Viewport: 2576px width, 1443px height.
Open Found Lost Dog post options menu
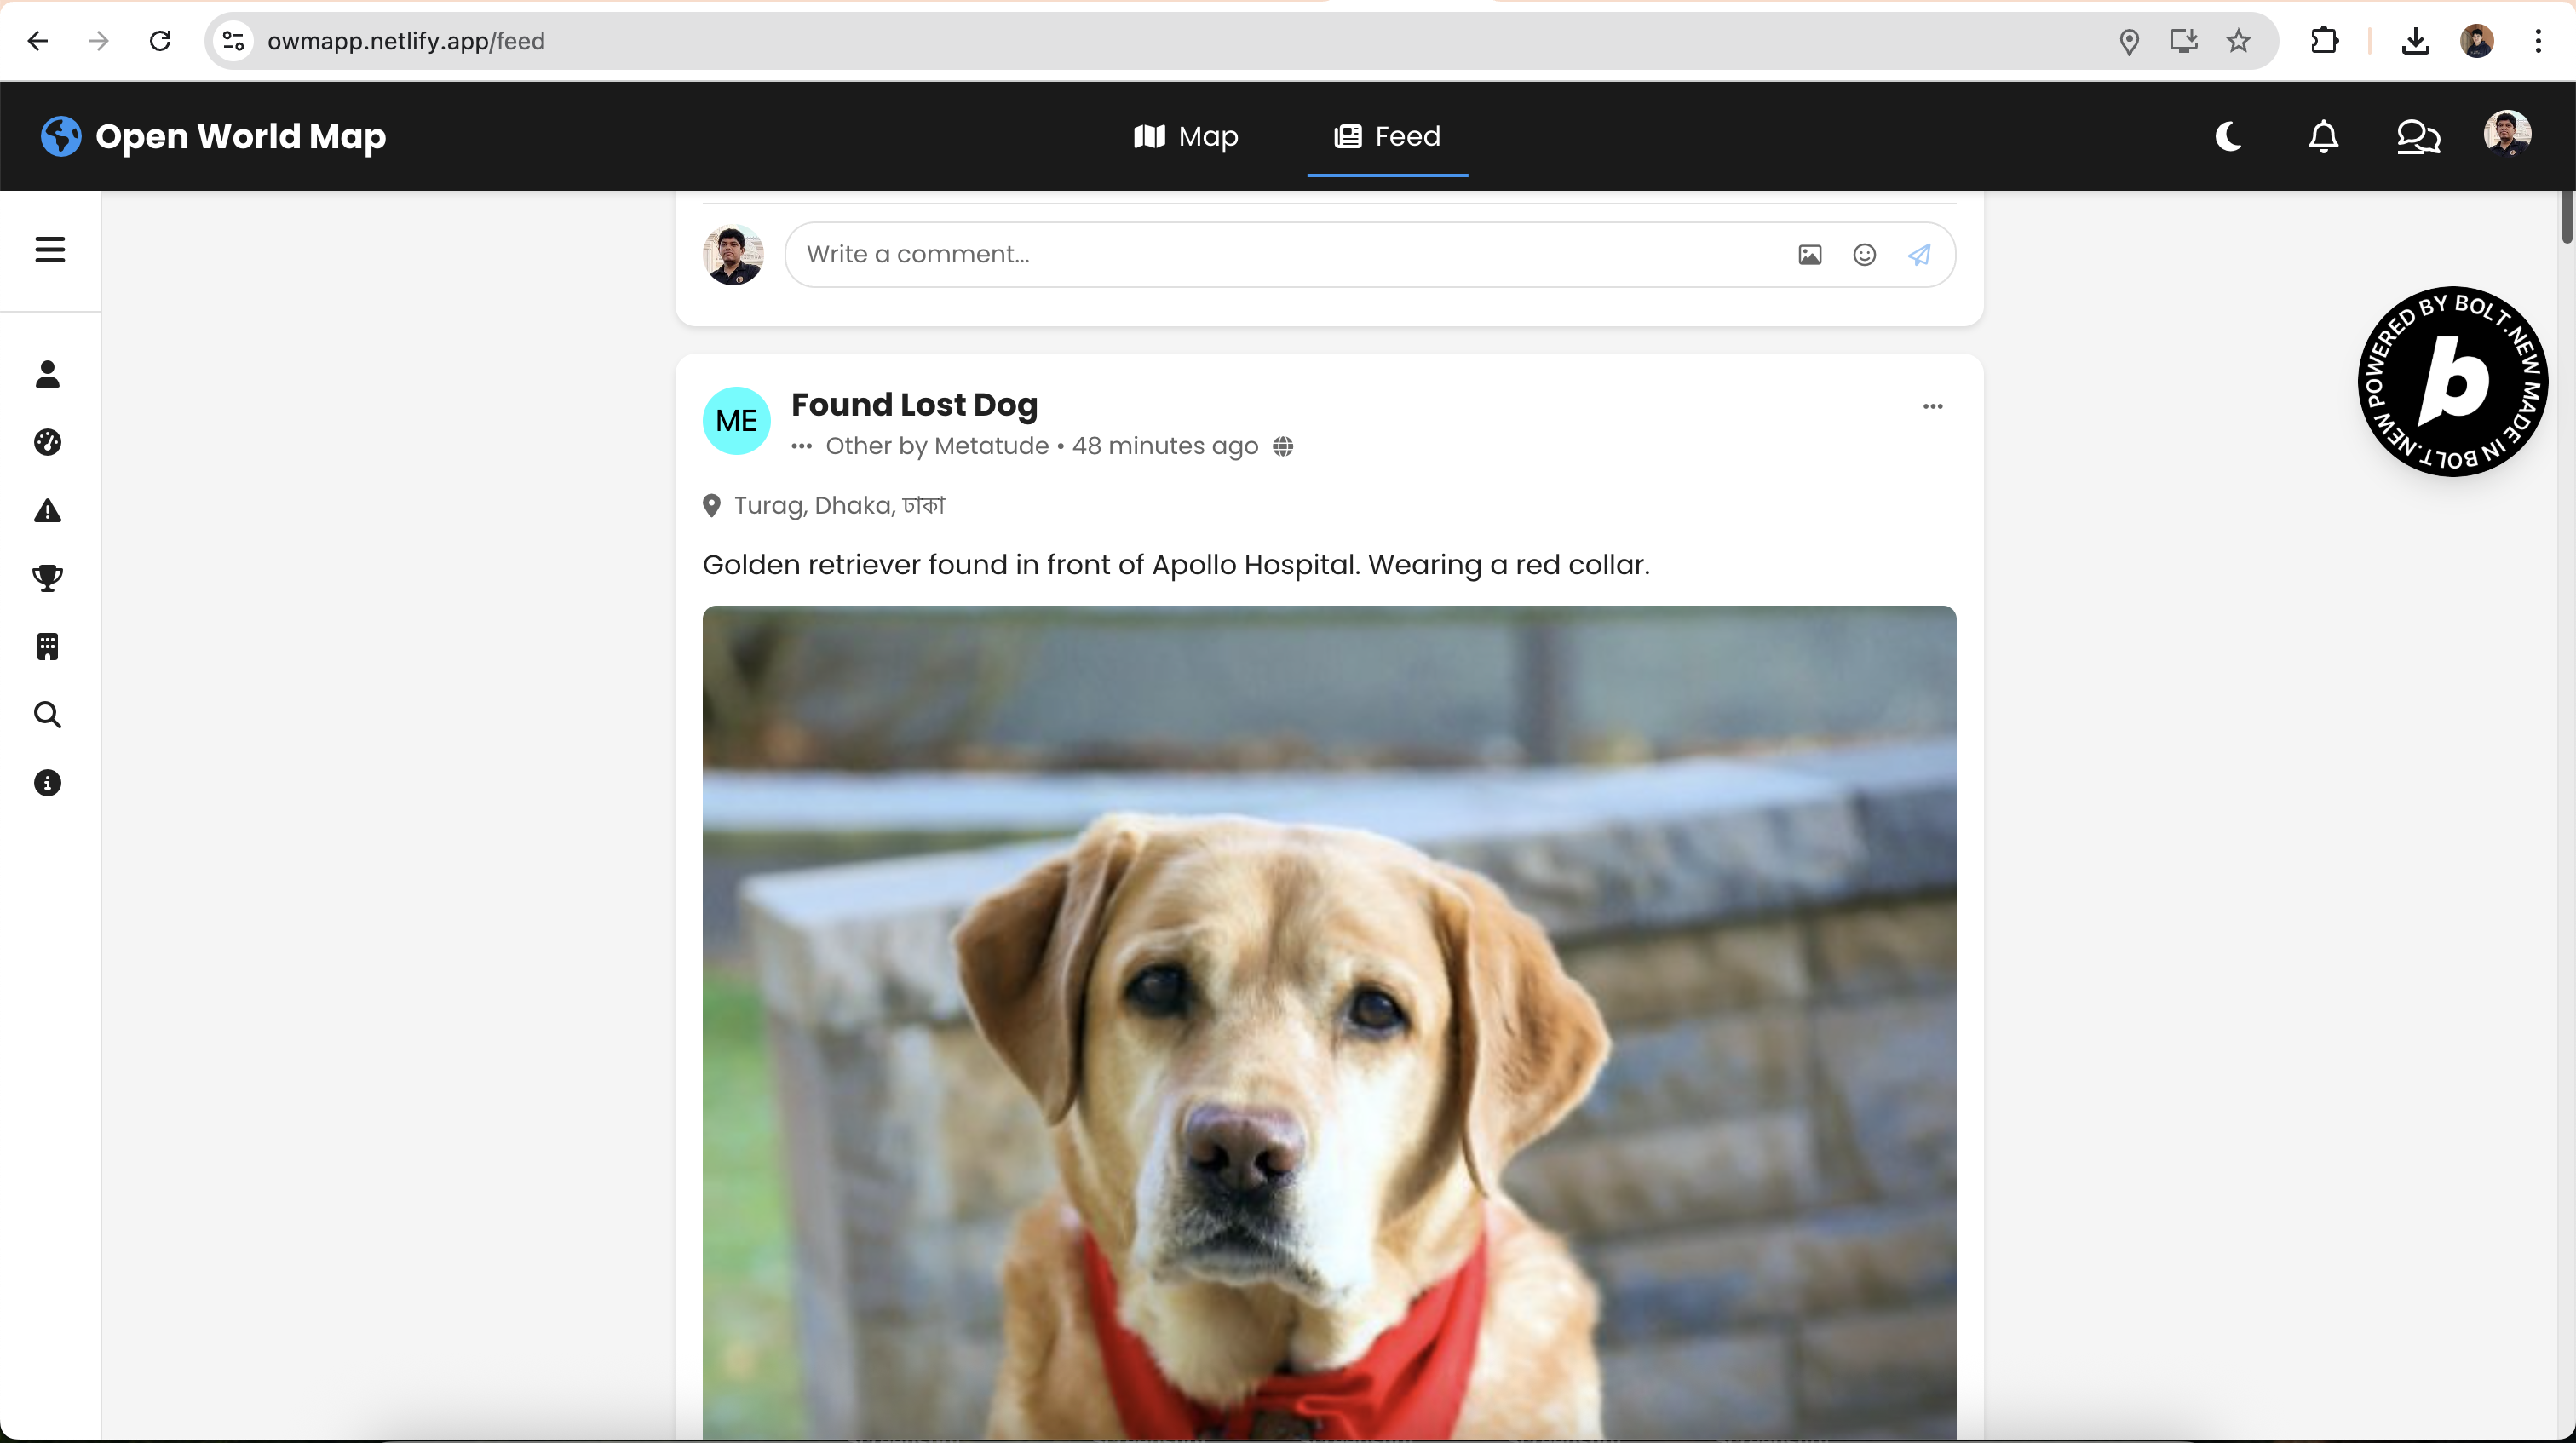coord(1932,406)
